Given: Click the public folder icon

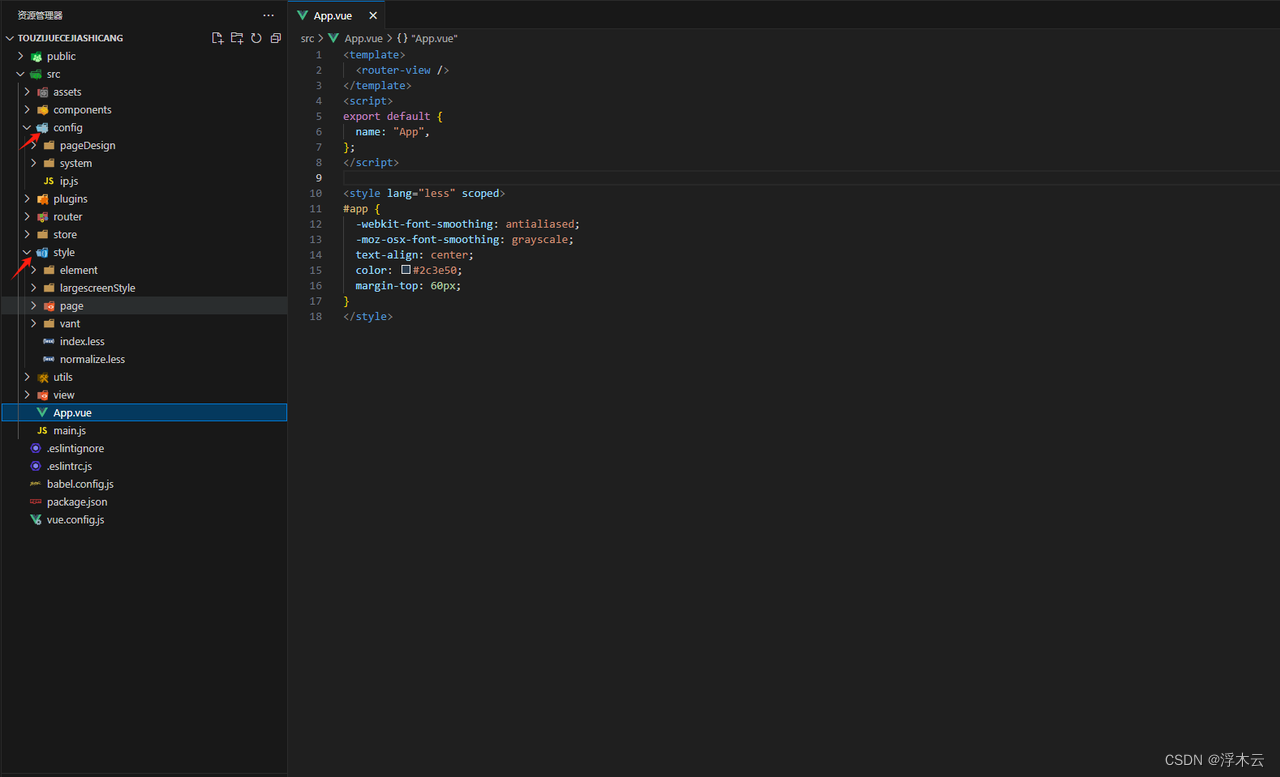Looking at the screenshot, I should (x=36, y=56).
